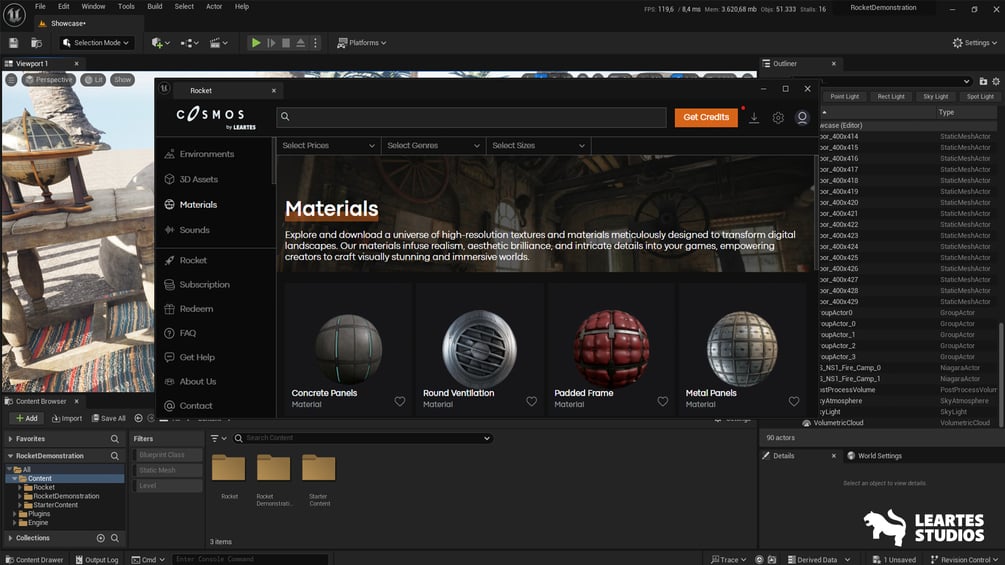Expand the Collections section

point(10,538)
